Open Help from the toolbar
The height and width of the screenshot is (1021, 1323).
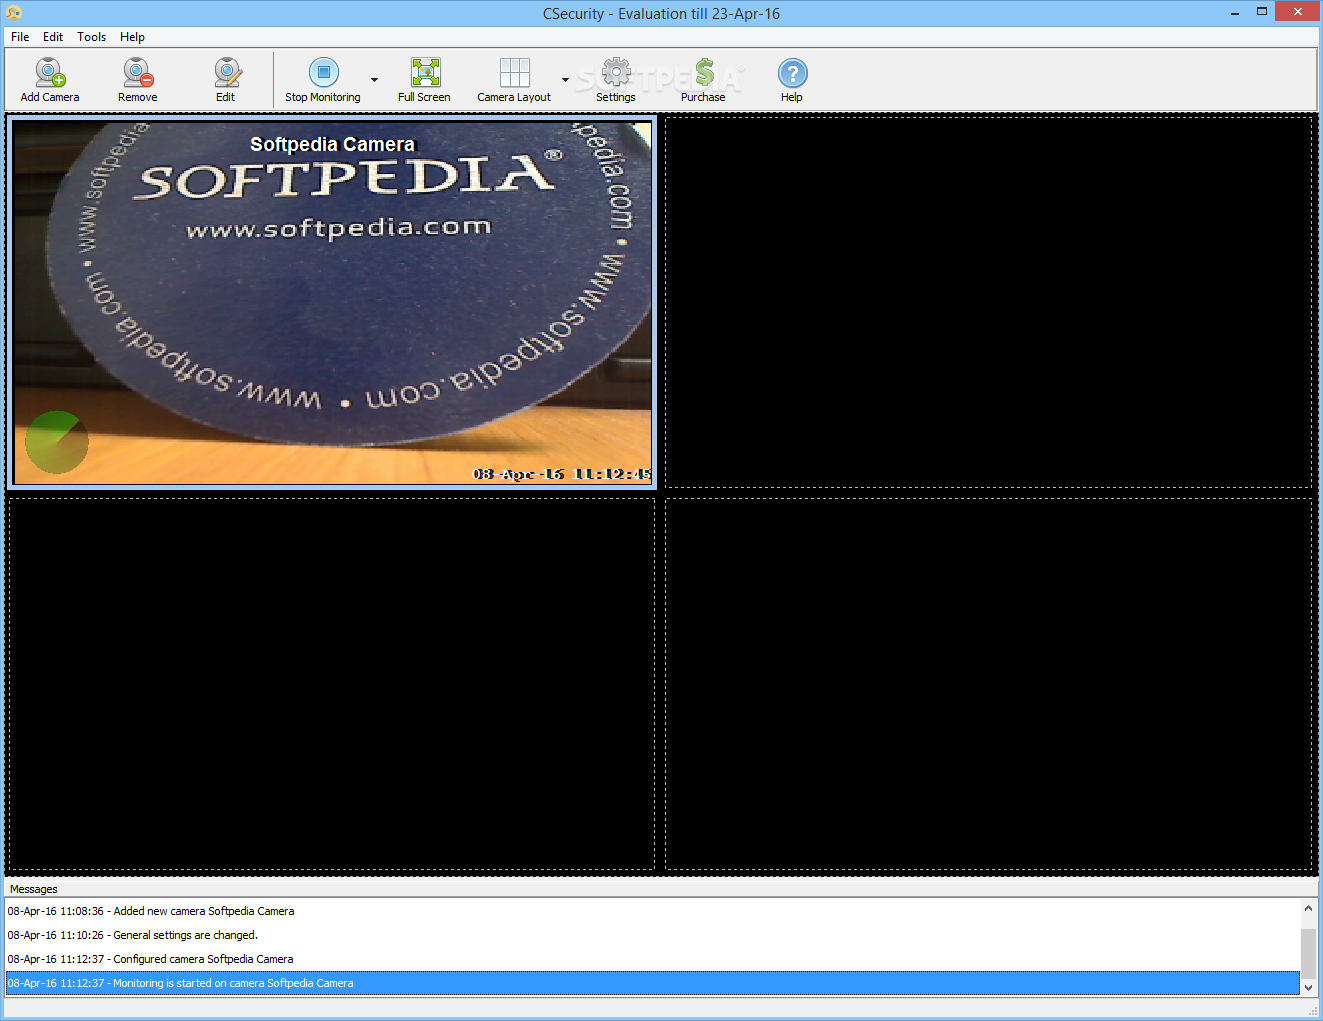click(x=792, y=80)
